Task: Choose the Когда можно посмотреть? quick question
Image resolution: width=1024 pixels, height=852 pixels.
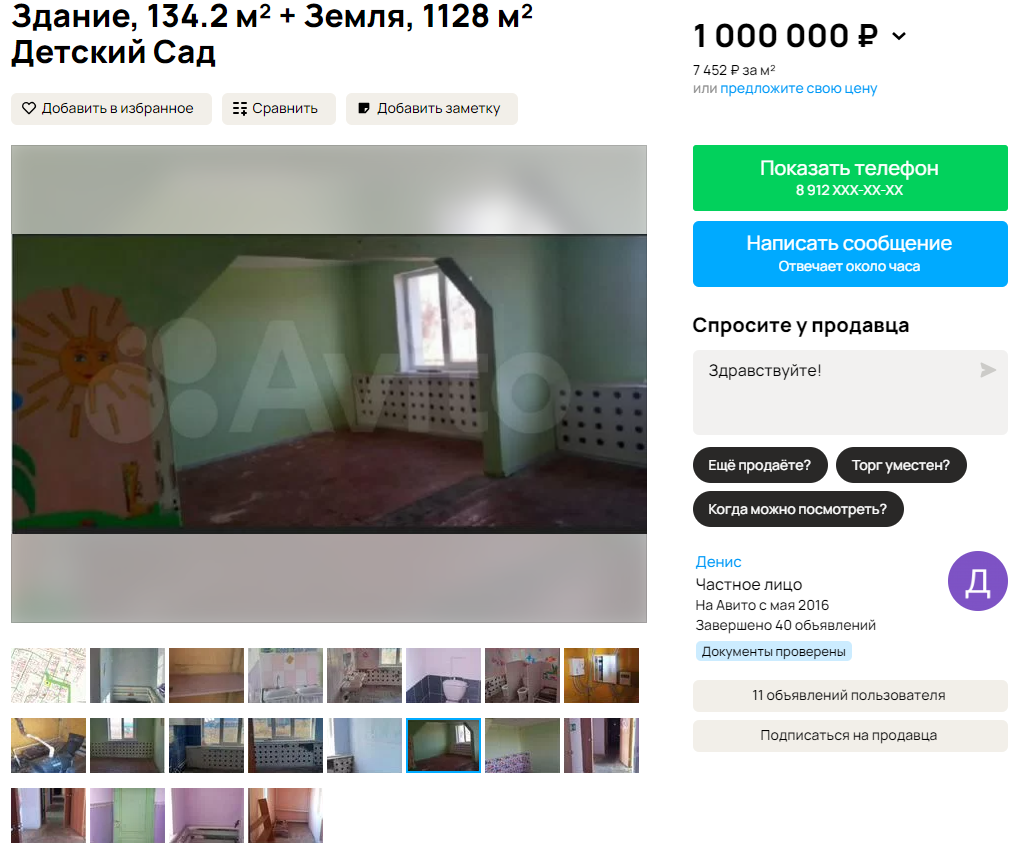Action: 797,509
